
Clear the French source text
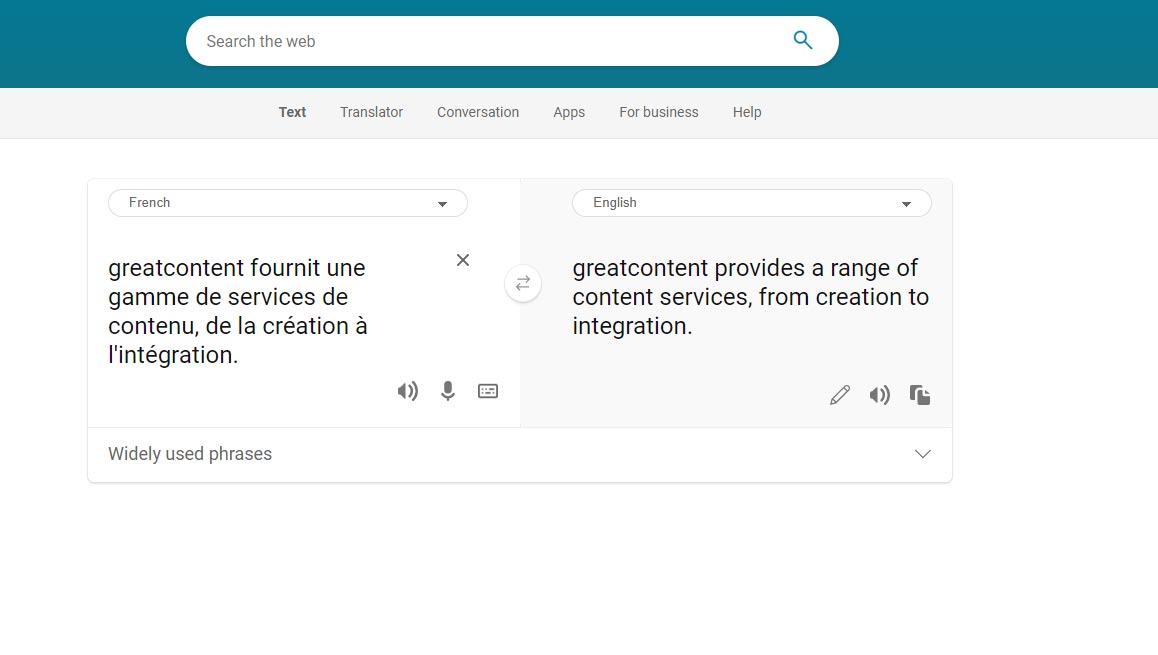[x=463, y=260]
